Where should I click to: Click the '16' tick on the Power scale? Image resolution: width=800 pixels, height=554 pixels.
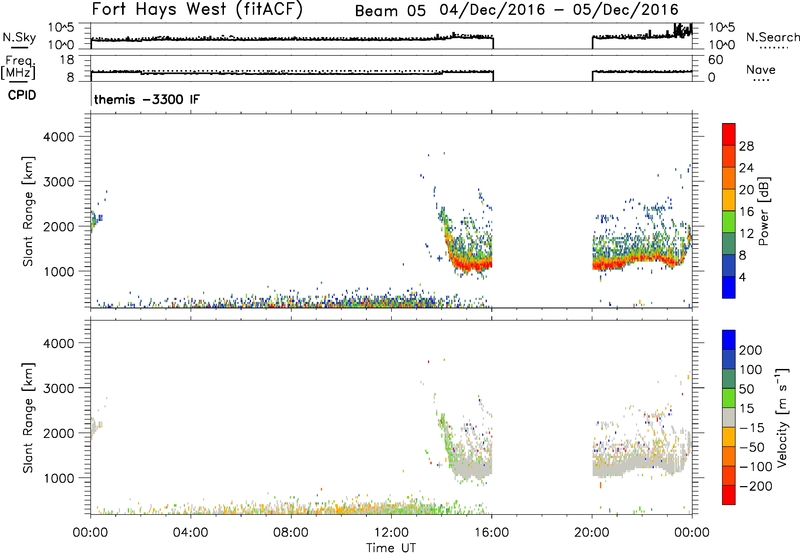(x=746, y=212)
